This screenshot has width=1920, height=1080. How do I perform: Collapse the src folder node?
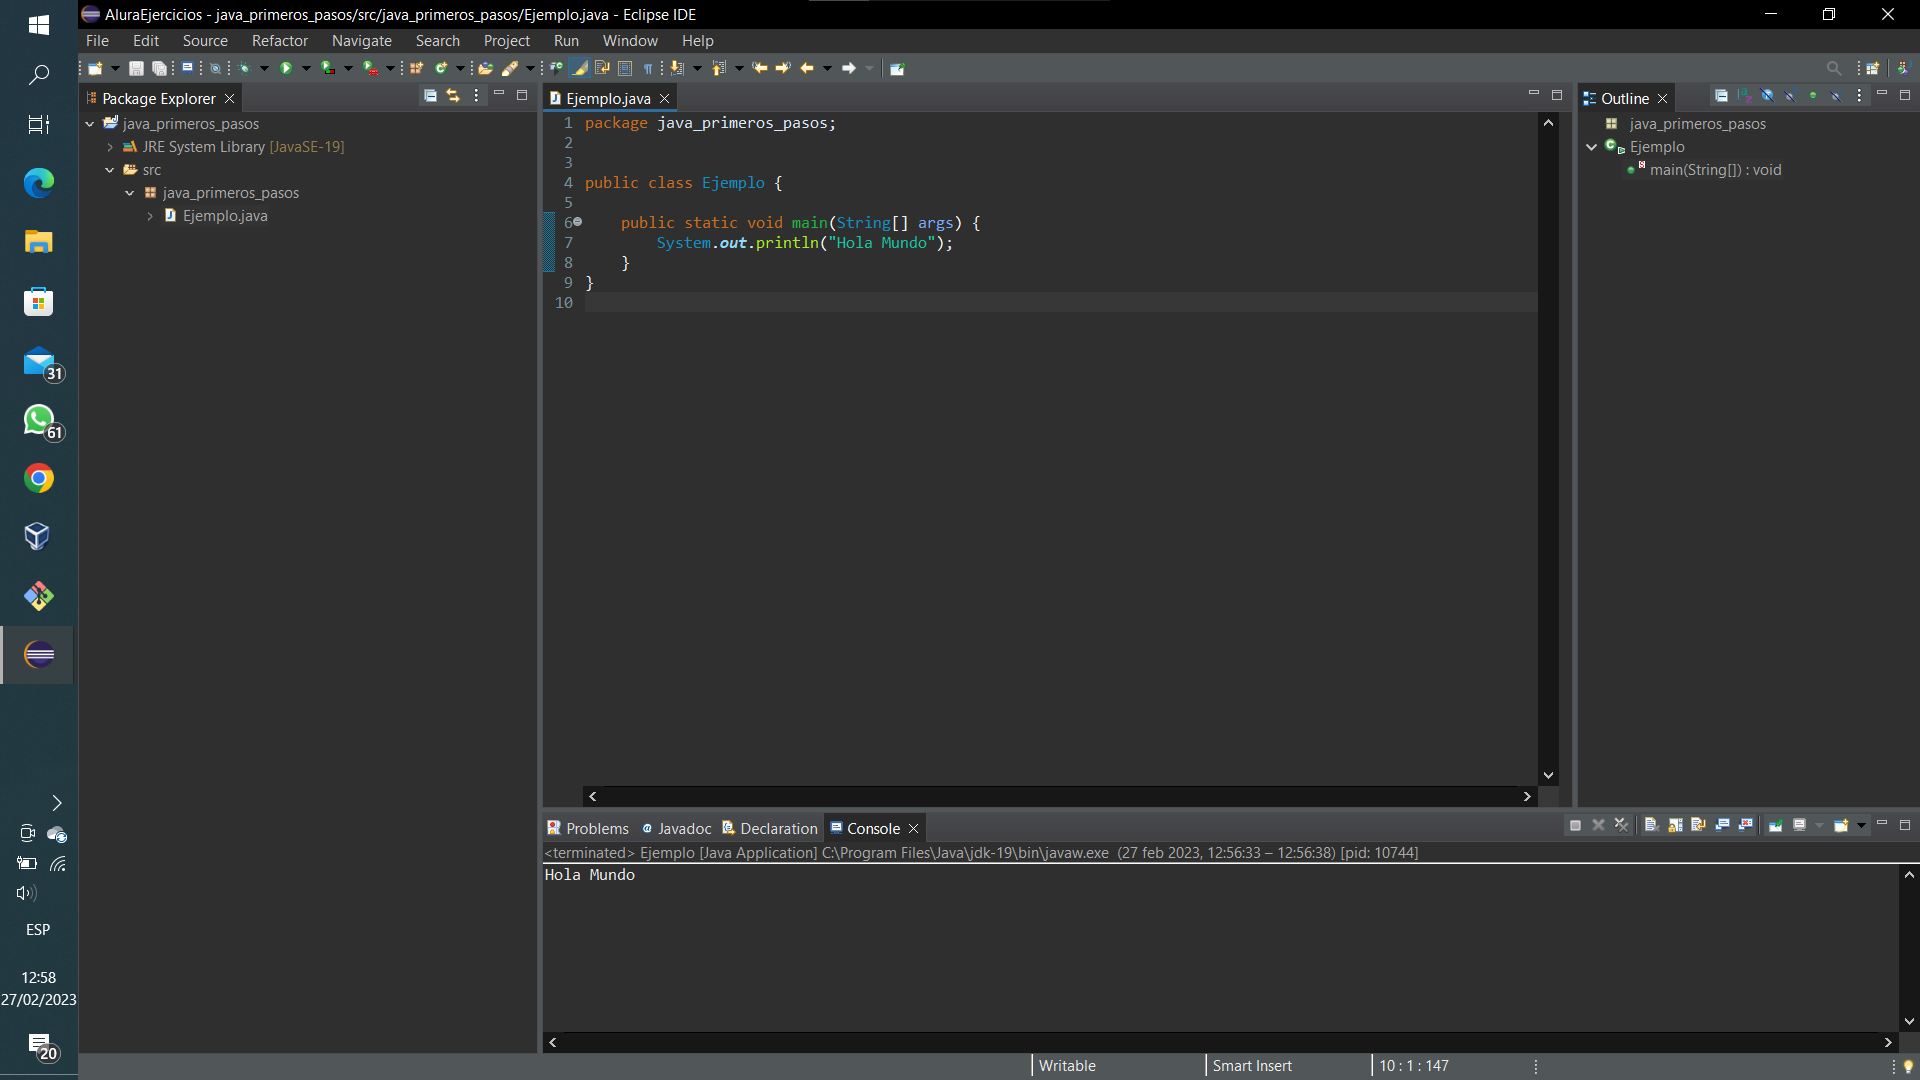[x=110, y=170]
